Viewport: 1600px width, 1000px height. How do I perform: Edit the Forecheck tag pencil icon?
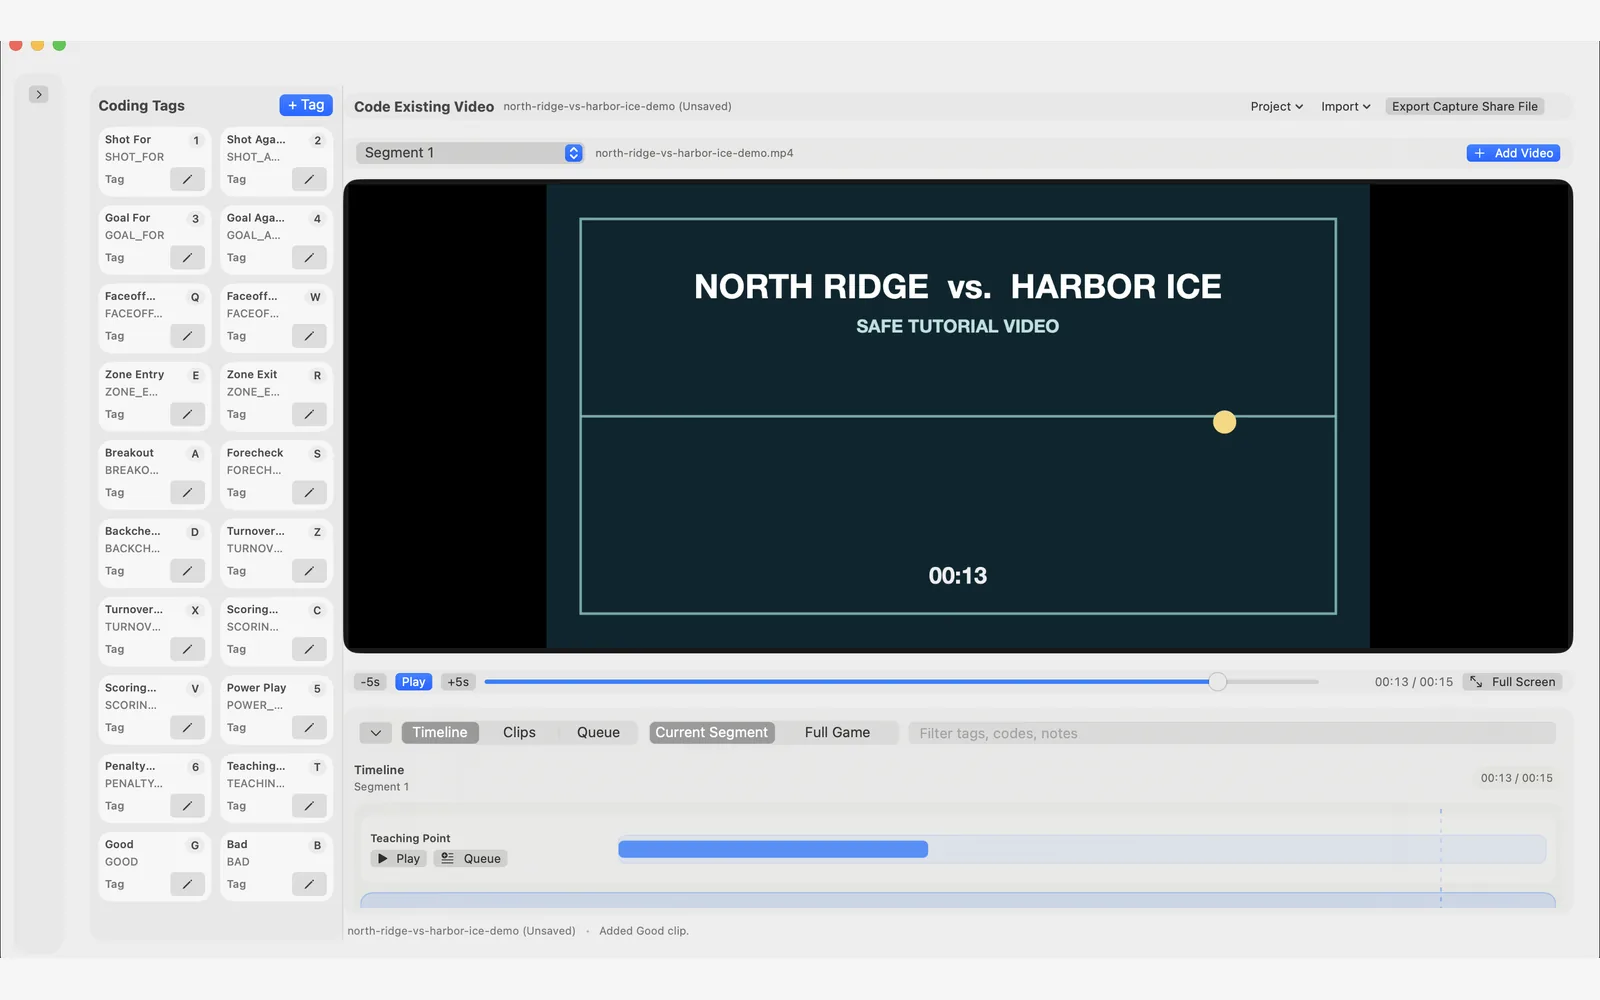(309, 492)
